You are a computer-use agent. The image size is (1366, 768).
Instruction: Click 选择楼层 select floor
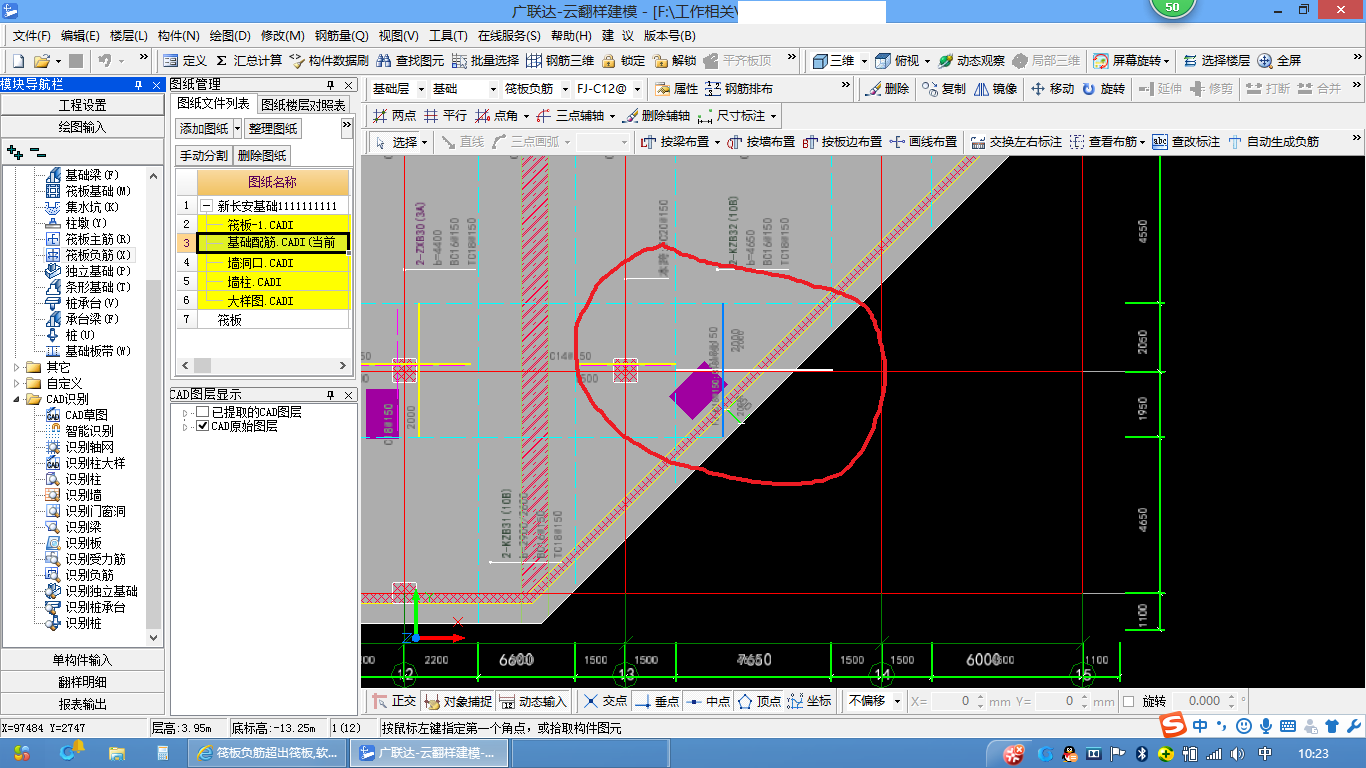(x=1216, y=61)
